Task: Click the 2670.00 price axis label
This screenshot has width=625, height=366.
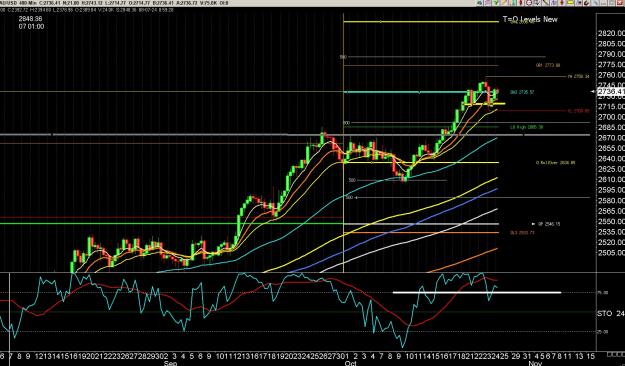Action: (x=611, y=138)
